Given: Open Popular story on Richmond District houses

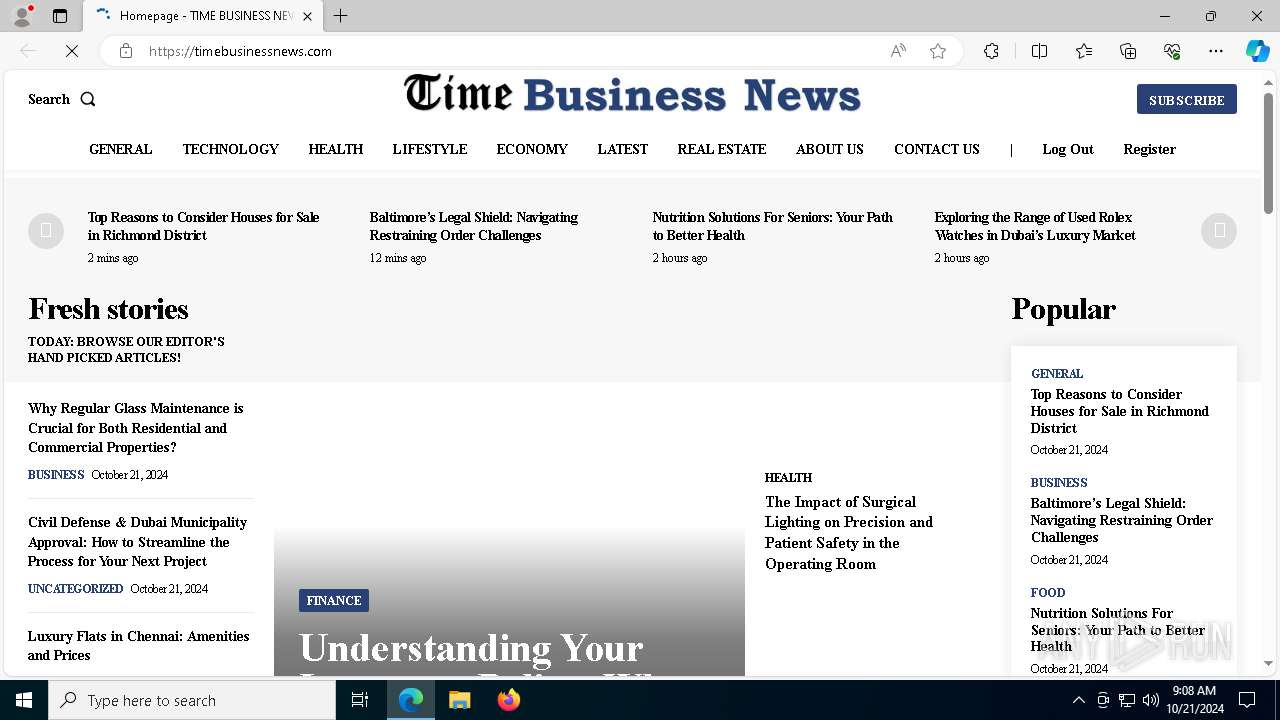Looking at the screenshot, I should coord(1120,411).
